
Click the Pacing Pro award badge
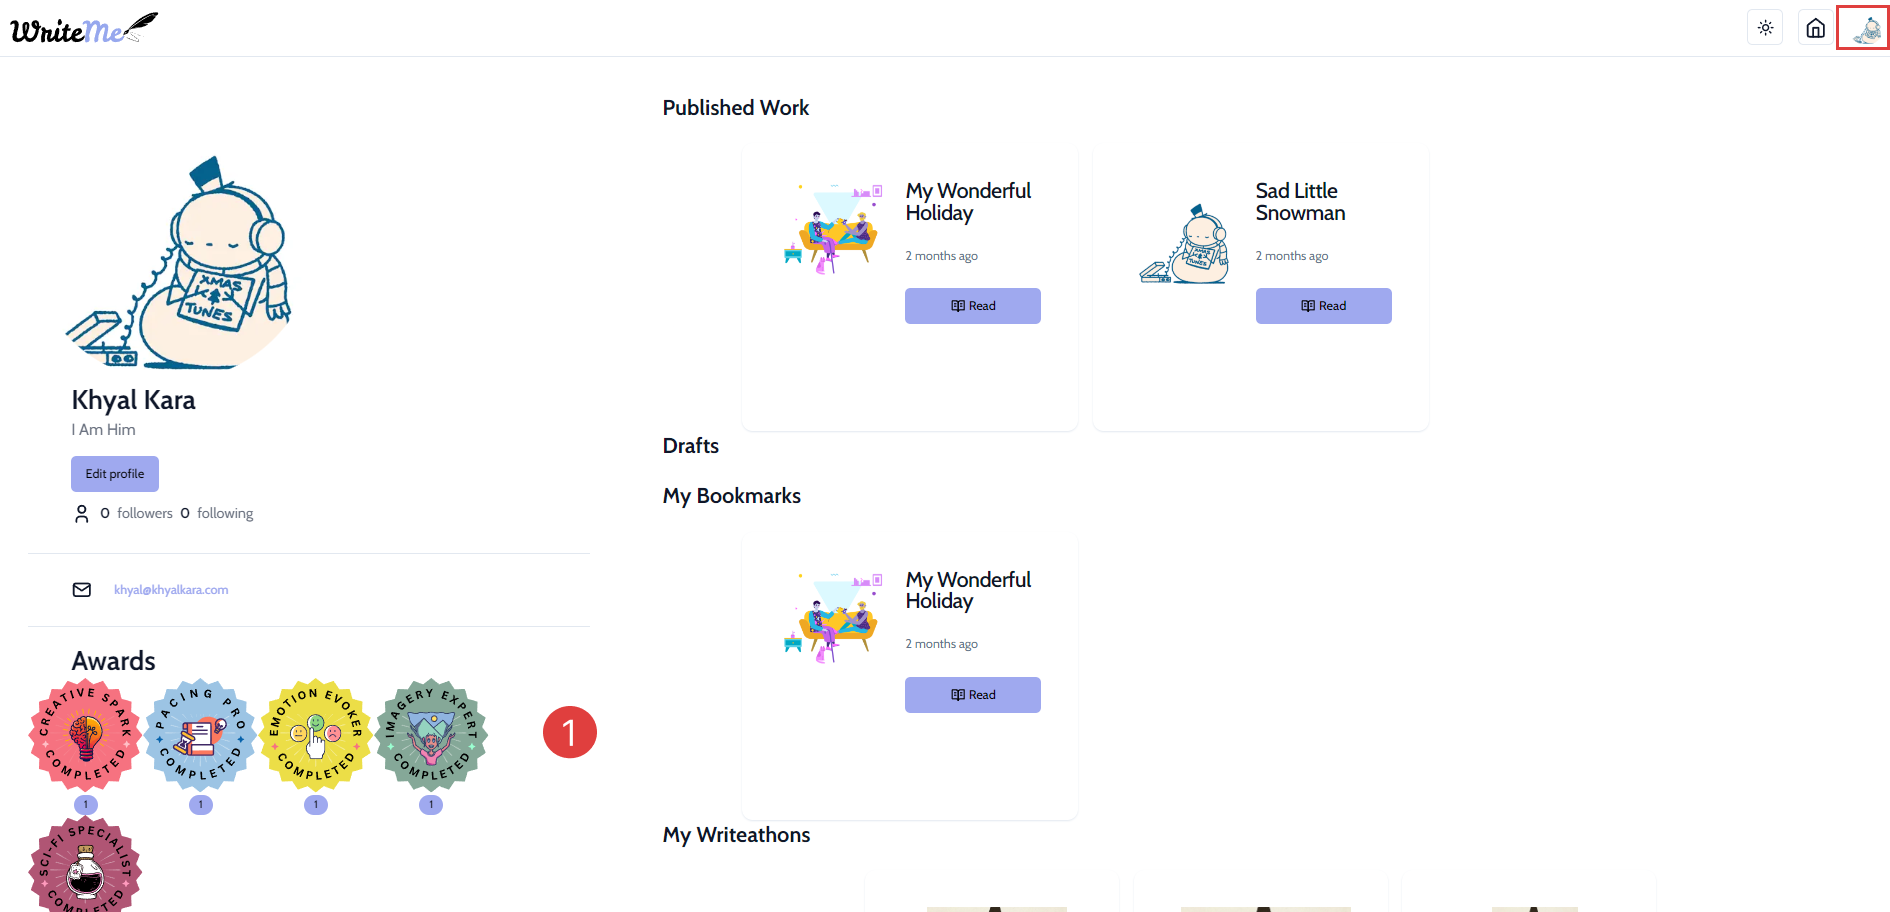point(200,735)
